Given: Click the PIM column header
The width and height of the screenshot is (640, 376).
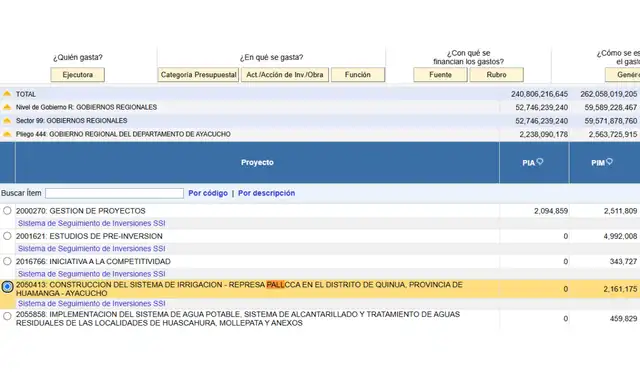Looking at the screenshot, I should click(604, 162).
